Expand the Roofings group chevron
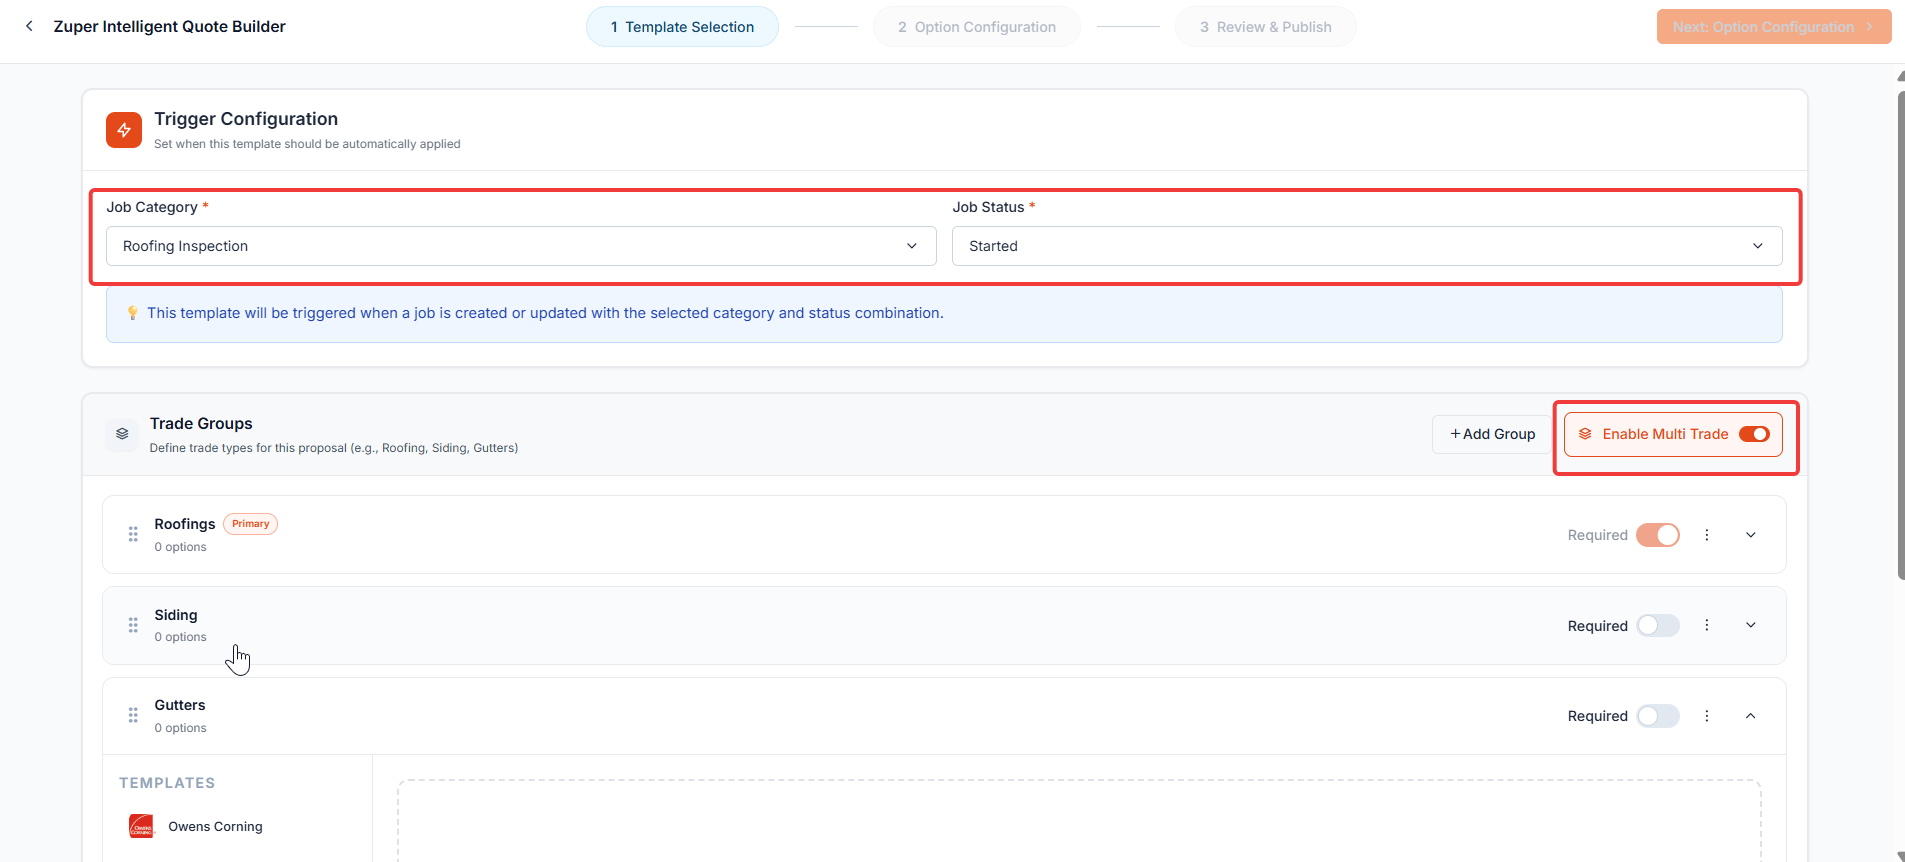1905x862 pixels. (x=1751, y=535)
